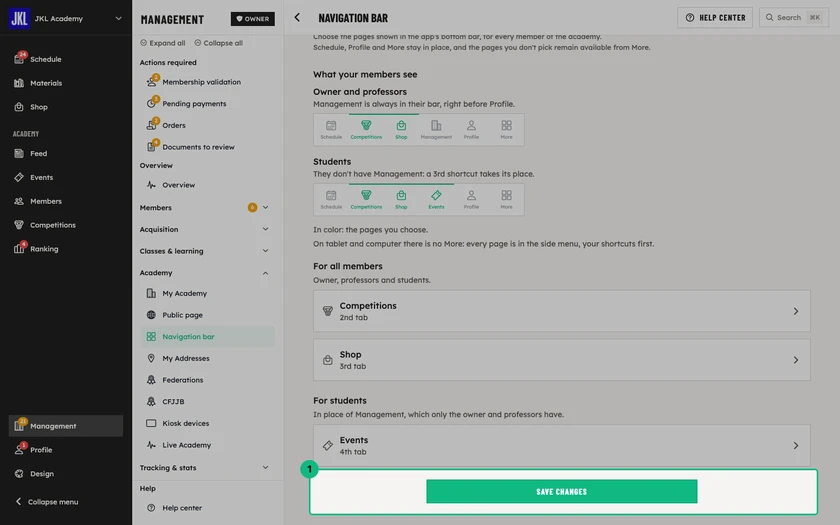Screen dimensions: 840x525
Task: Click Events icon in students preview bar
Action: 436,195
